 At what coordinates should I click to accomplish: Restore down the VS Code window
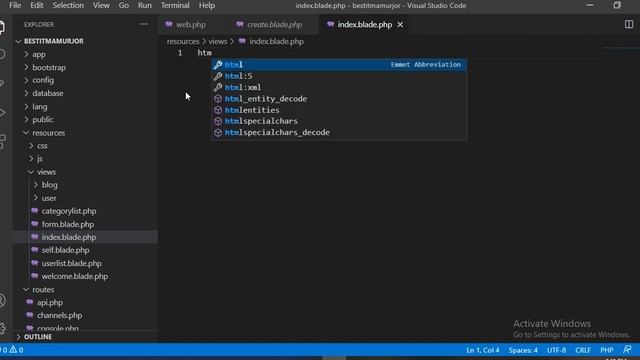click(617, 5)
